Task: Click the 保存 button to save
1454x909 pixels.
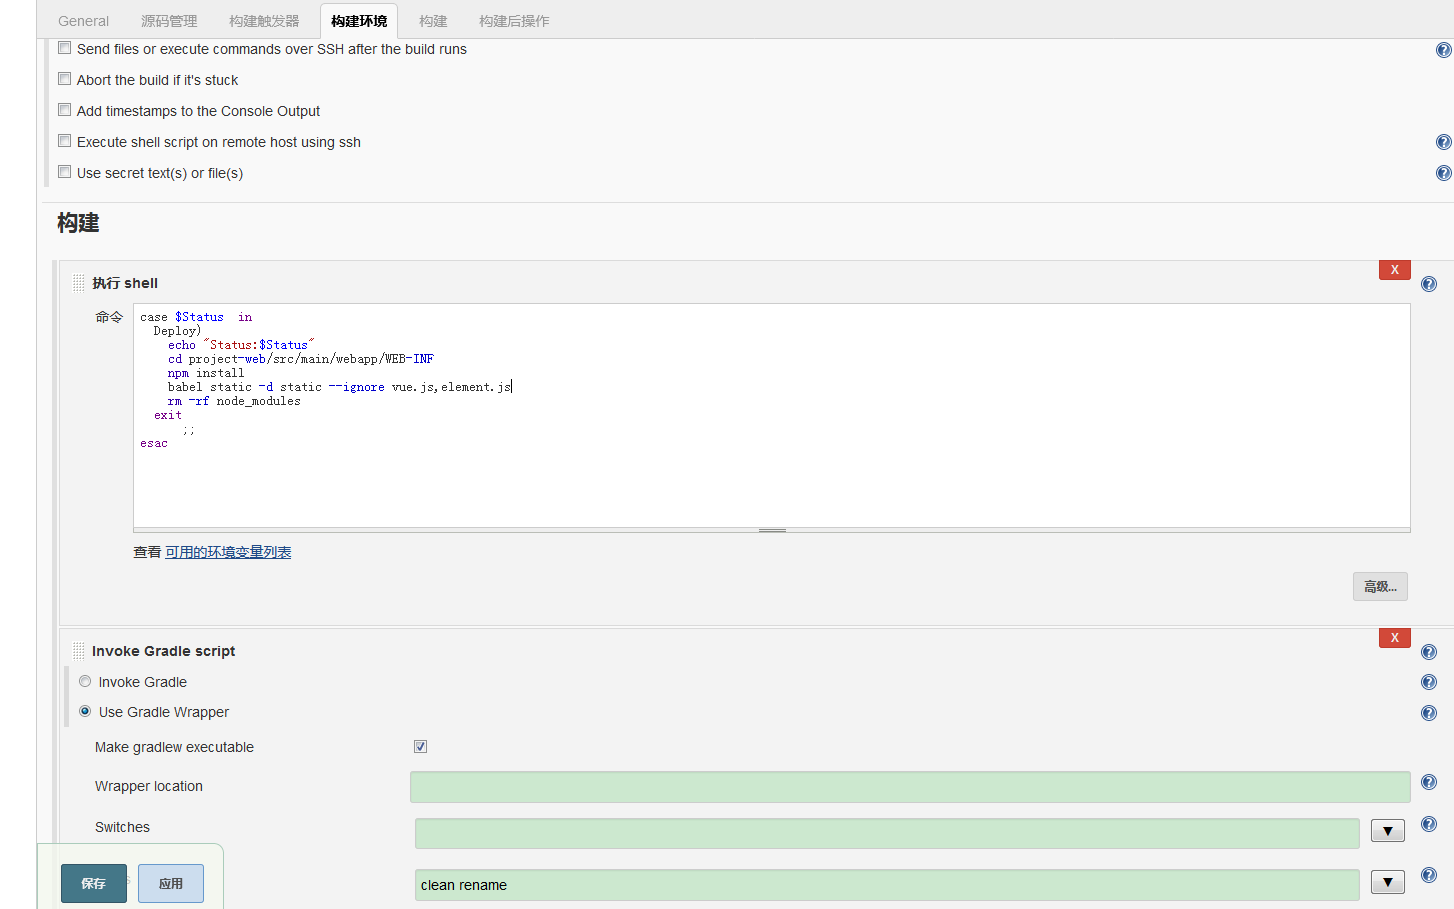Action: pyautogui.click(x=93, y=883)
